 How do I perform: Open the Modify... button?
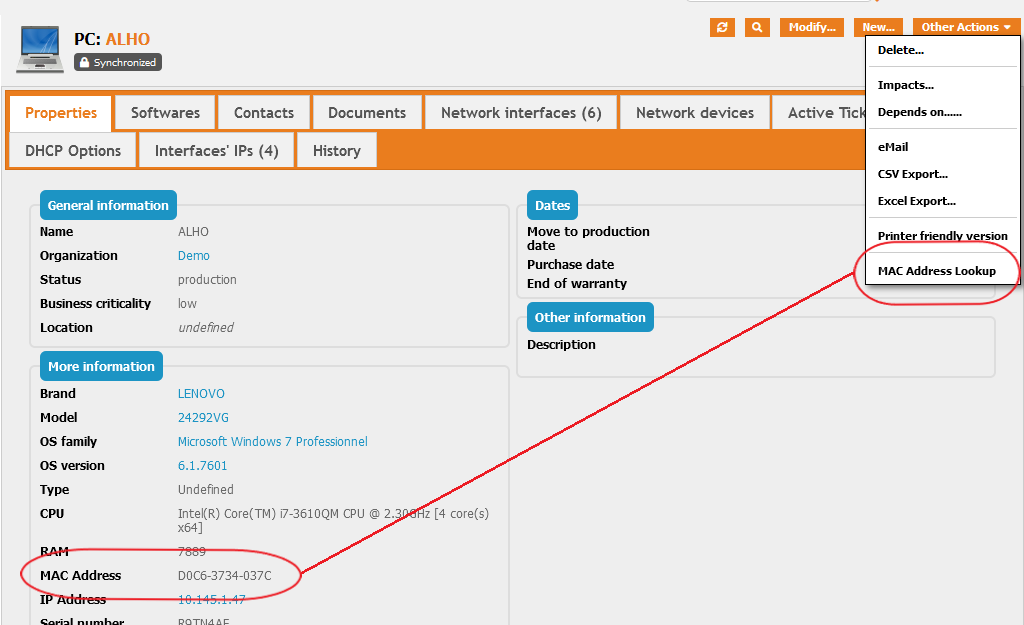pos(811,27)
